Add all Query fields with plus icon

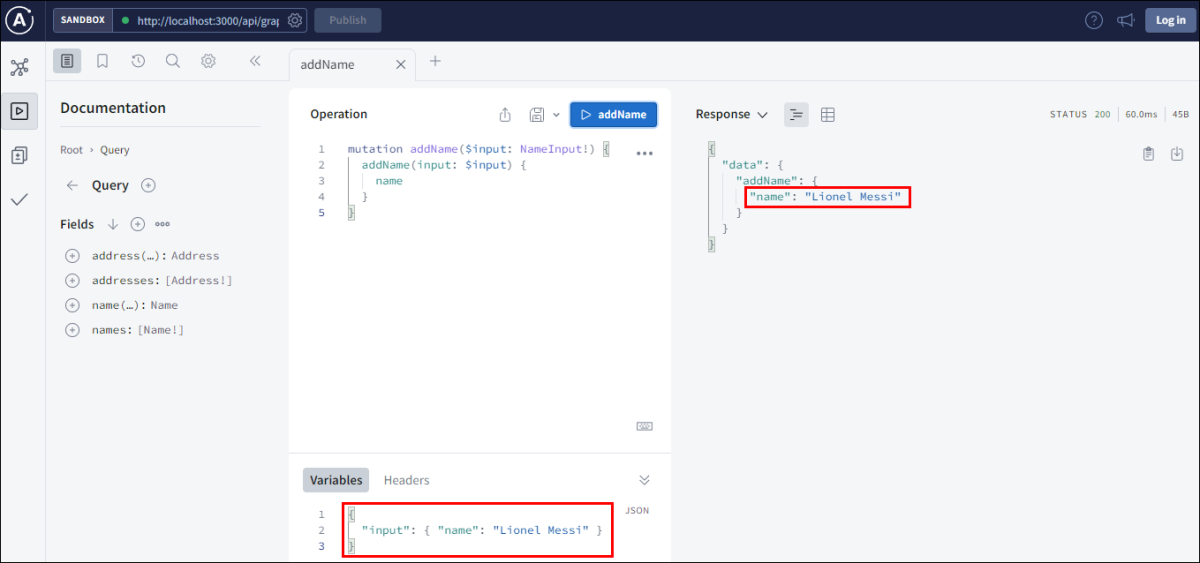pyautogui.click(x=148, y=185)
